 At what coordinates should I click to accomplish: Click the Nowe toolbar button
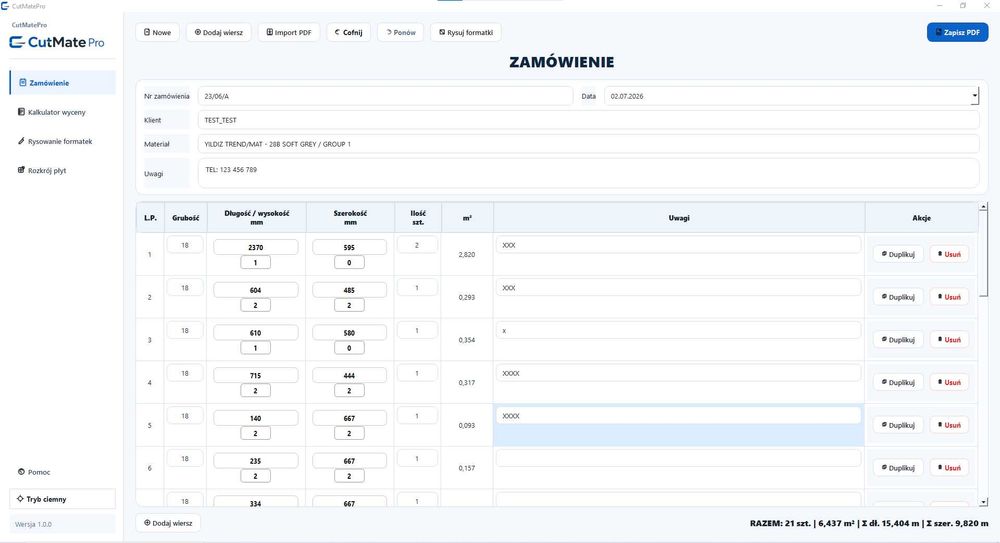157,33
